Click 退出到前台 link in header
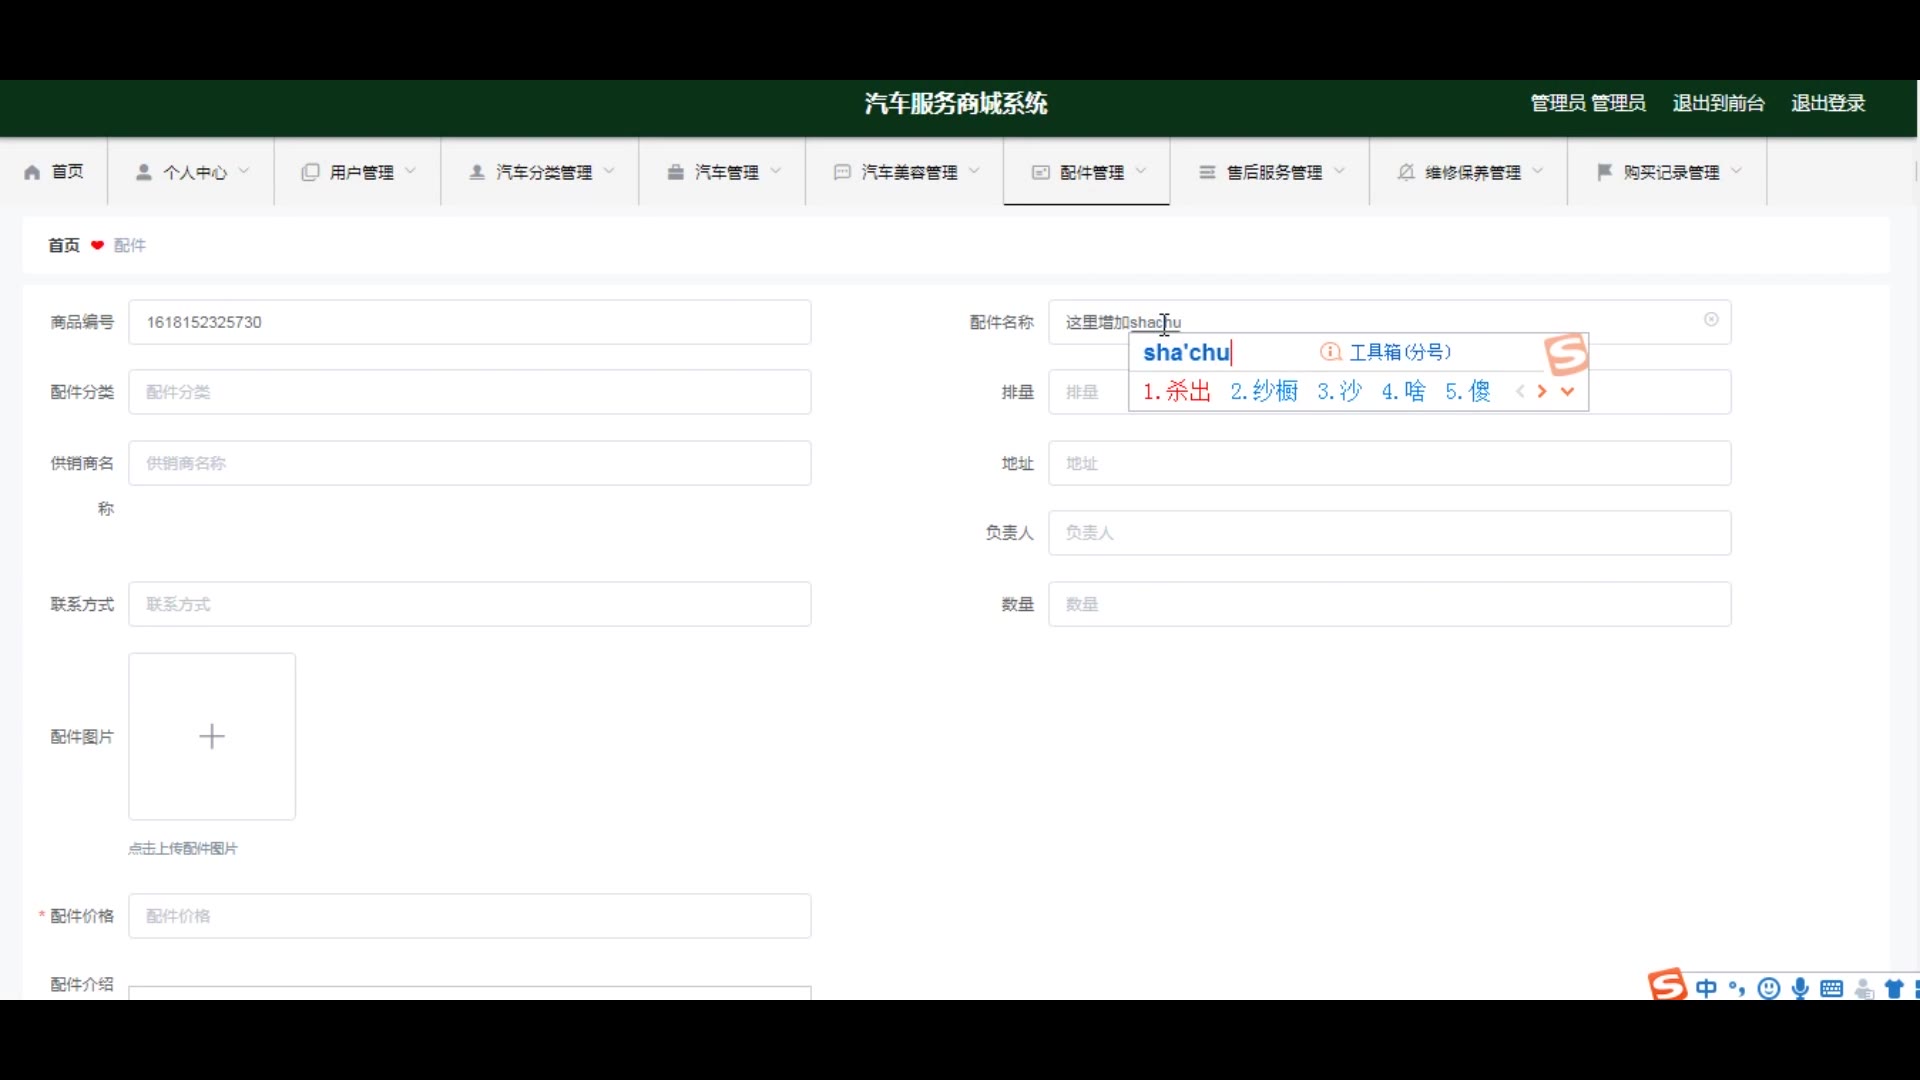Image resolution: width=1920 pixels, height=1080 pixels. pos(1718,103)
